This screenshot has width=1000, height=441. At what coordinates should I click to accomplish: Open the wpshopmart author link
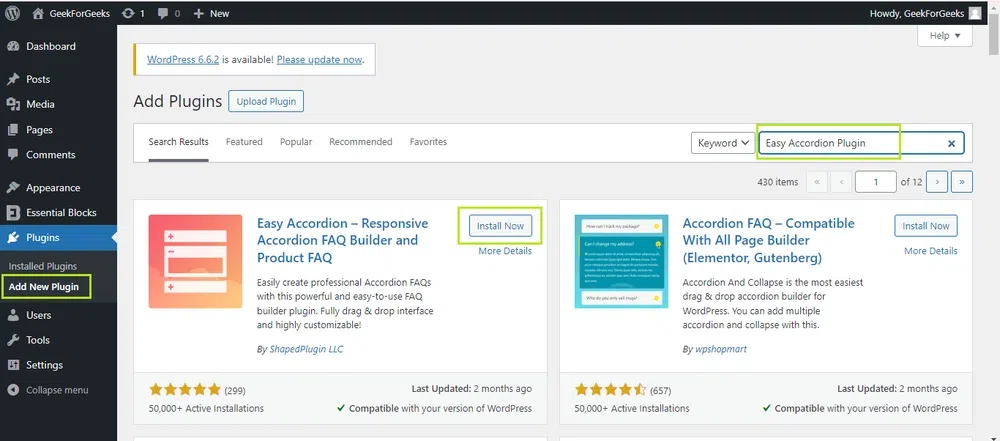click(x=721, y=349)
